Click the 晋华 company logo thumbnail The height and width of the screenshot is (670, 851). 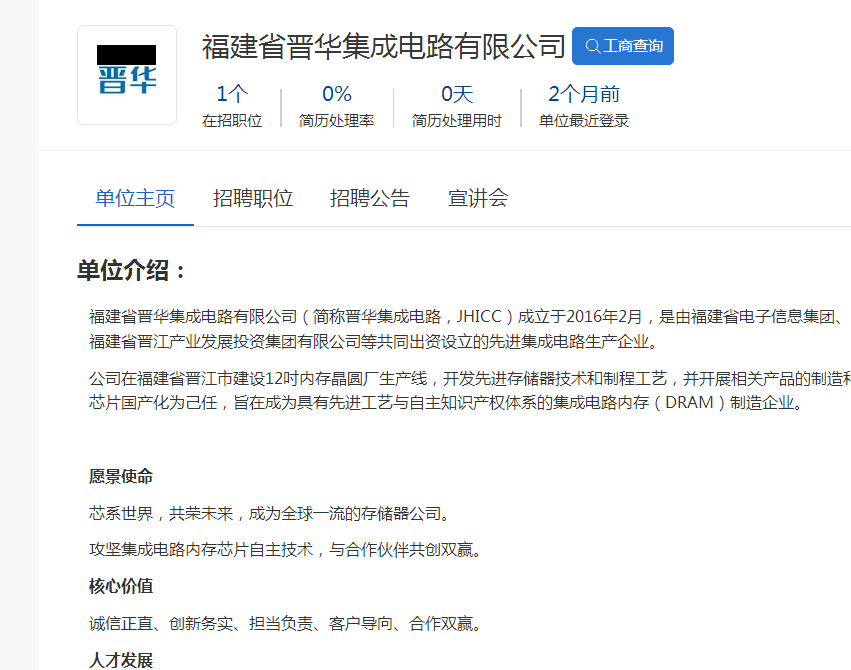pyautogui.click(x=127, y=75)
